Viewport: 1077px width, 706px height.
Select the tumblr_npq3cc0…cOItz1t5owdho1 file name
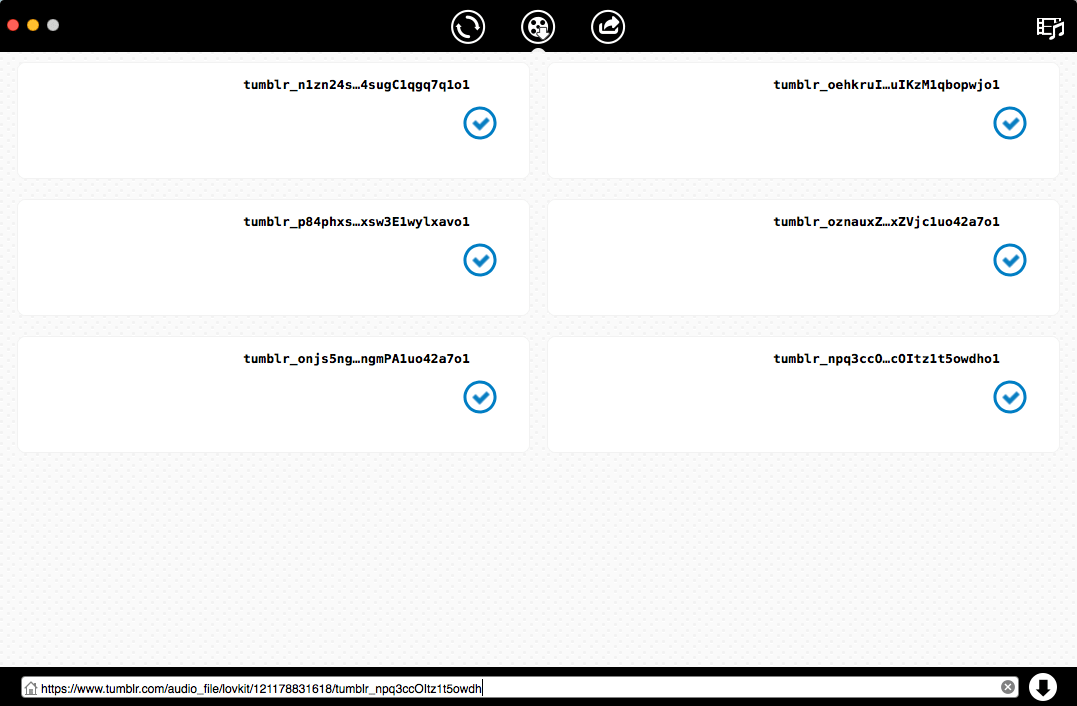pos(886,358)
